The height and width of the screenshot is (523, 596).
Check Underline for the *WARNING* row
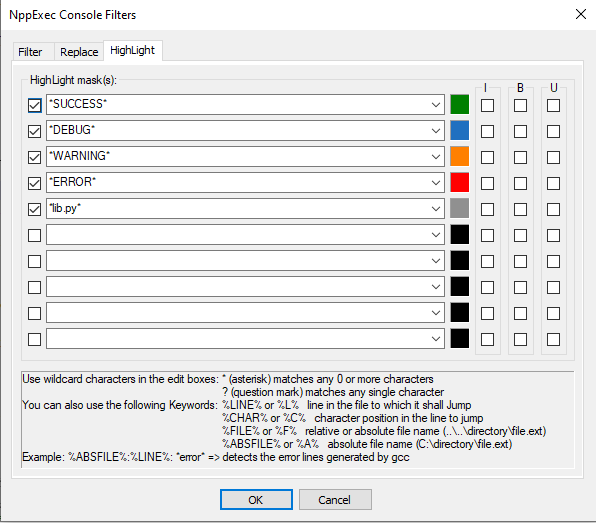click(x=553, y=157)
